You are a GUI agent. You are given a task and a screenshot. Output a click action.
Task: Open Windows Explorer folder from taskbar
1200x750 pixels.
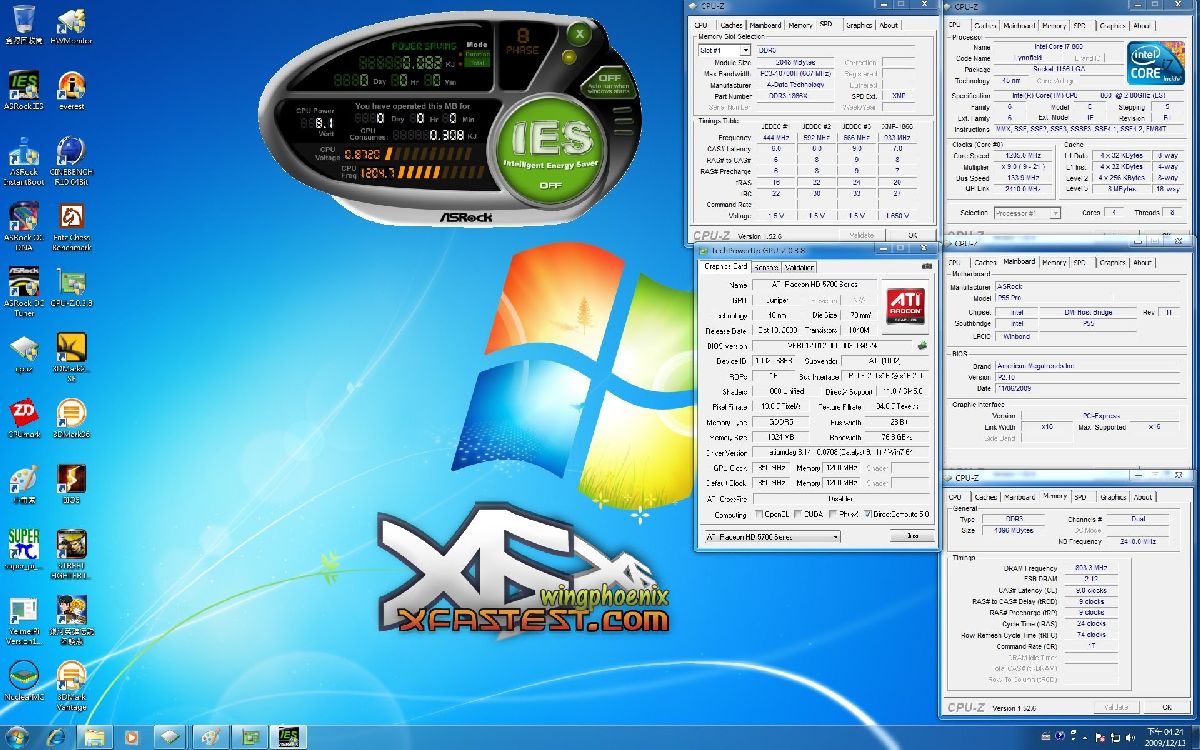[94, 737]
